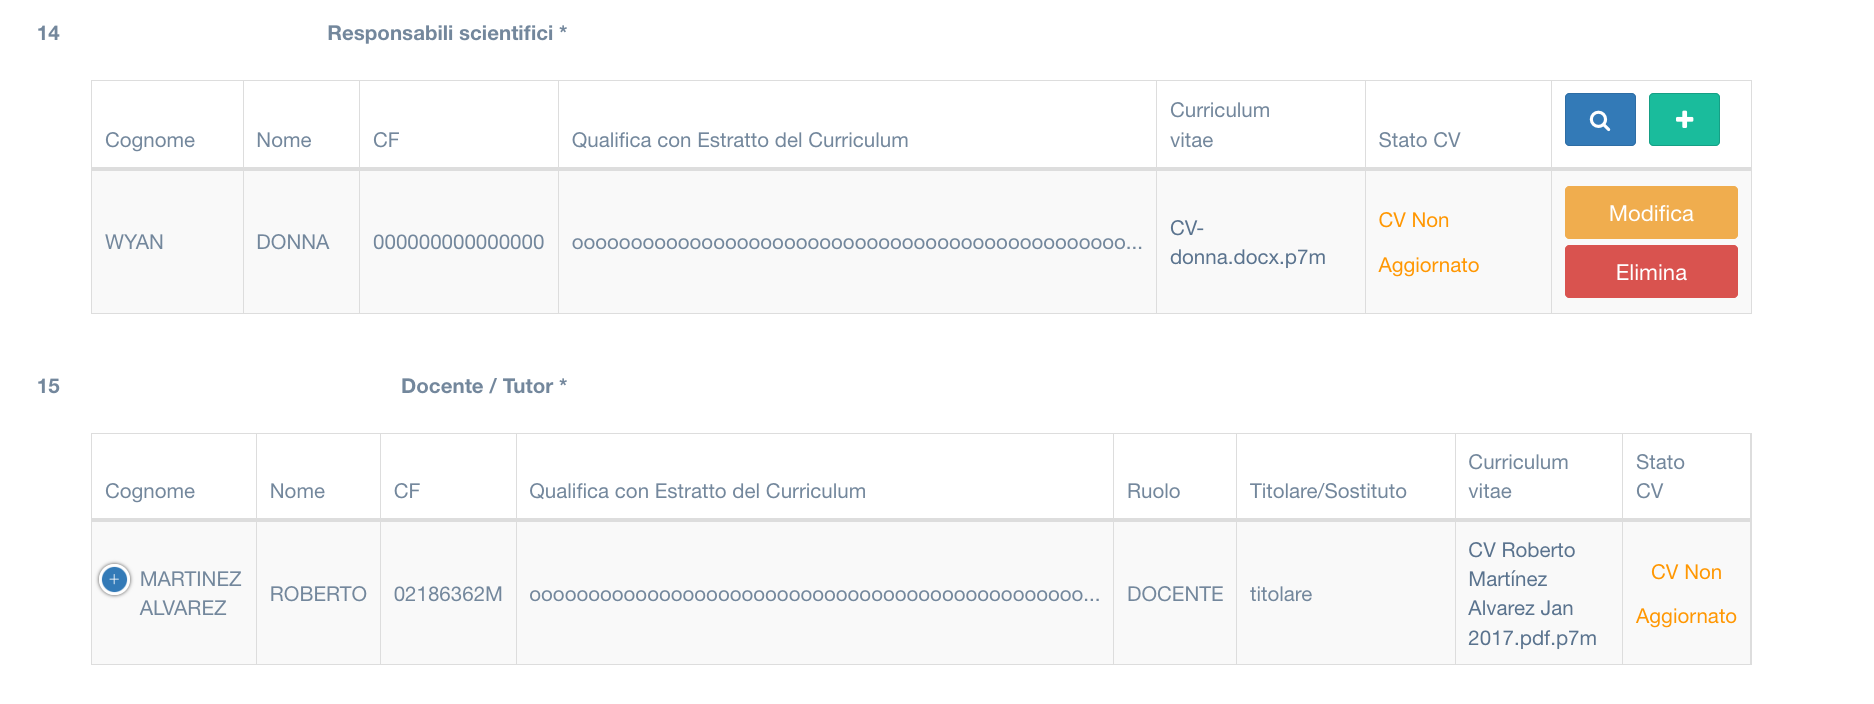
Task: Select the 02186362M CF value
Action: 448,594
